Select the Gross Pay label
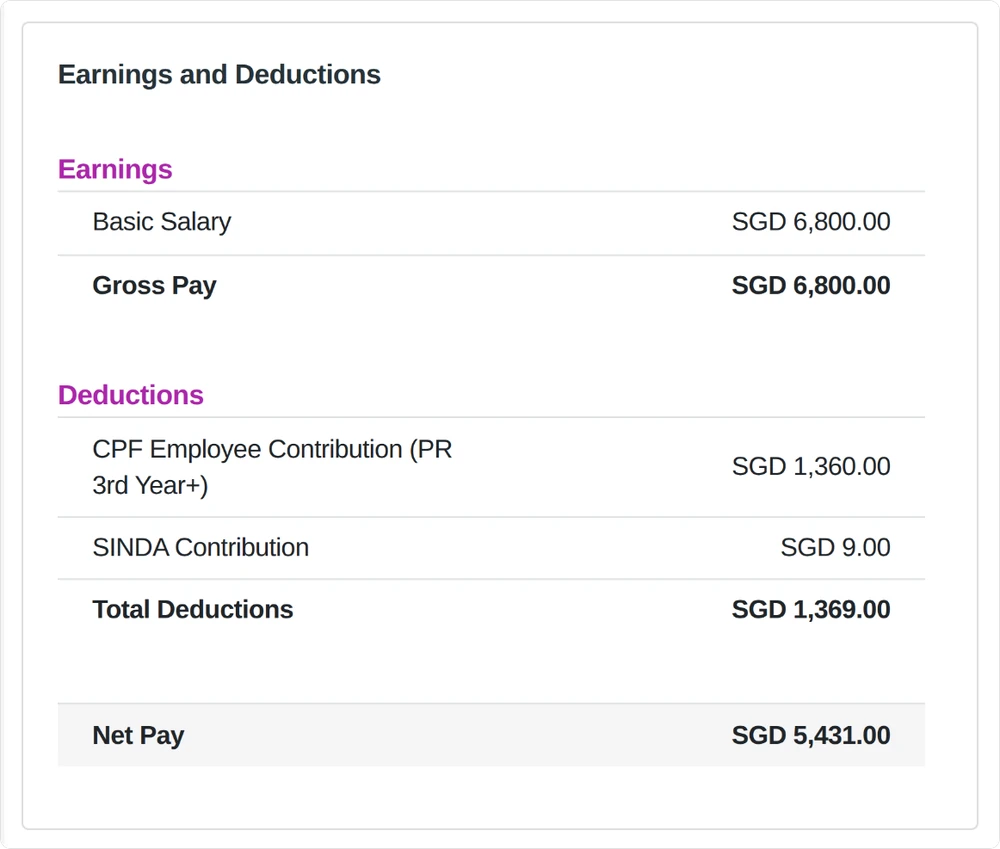Image resolution: width=1000 pixels, height=849 pixels. (x=154, y=285)
